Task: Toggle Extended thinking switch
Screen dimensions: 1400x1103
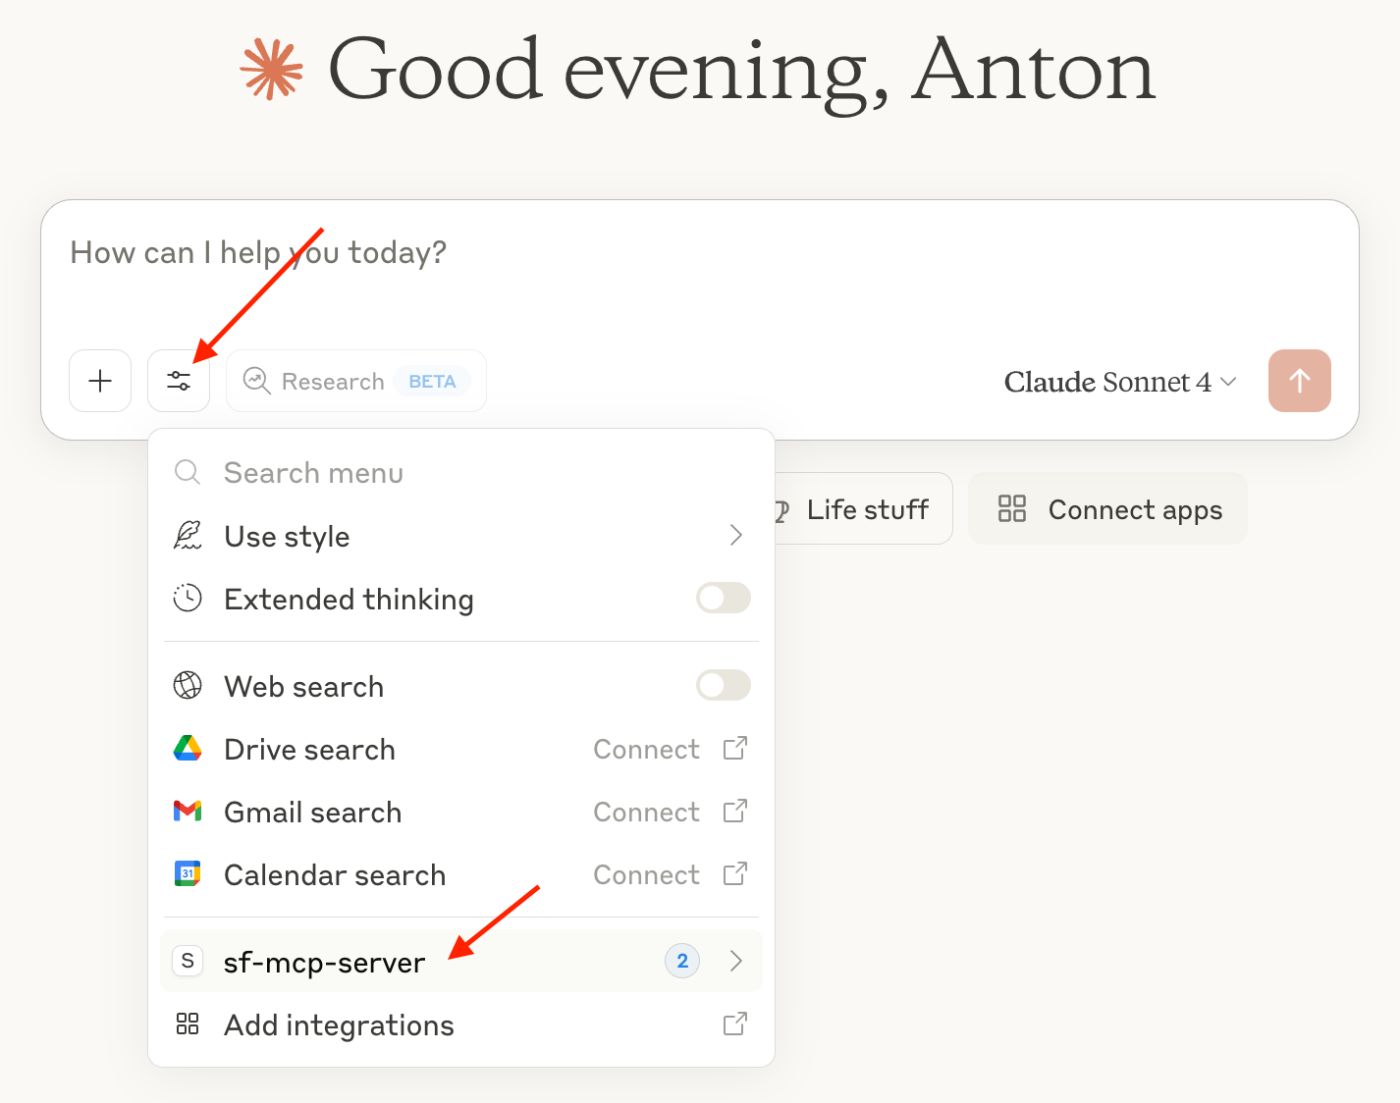Action: (723, 598)
